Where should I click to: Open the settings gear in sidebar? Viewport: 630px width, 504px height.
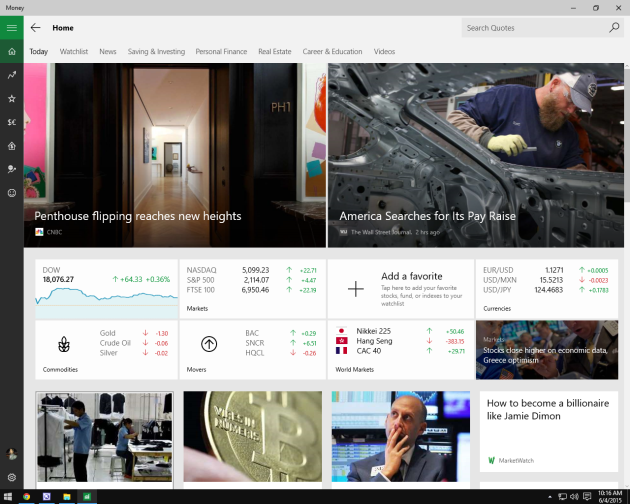[12, 477]
